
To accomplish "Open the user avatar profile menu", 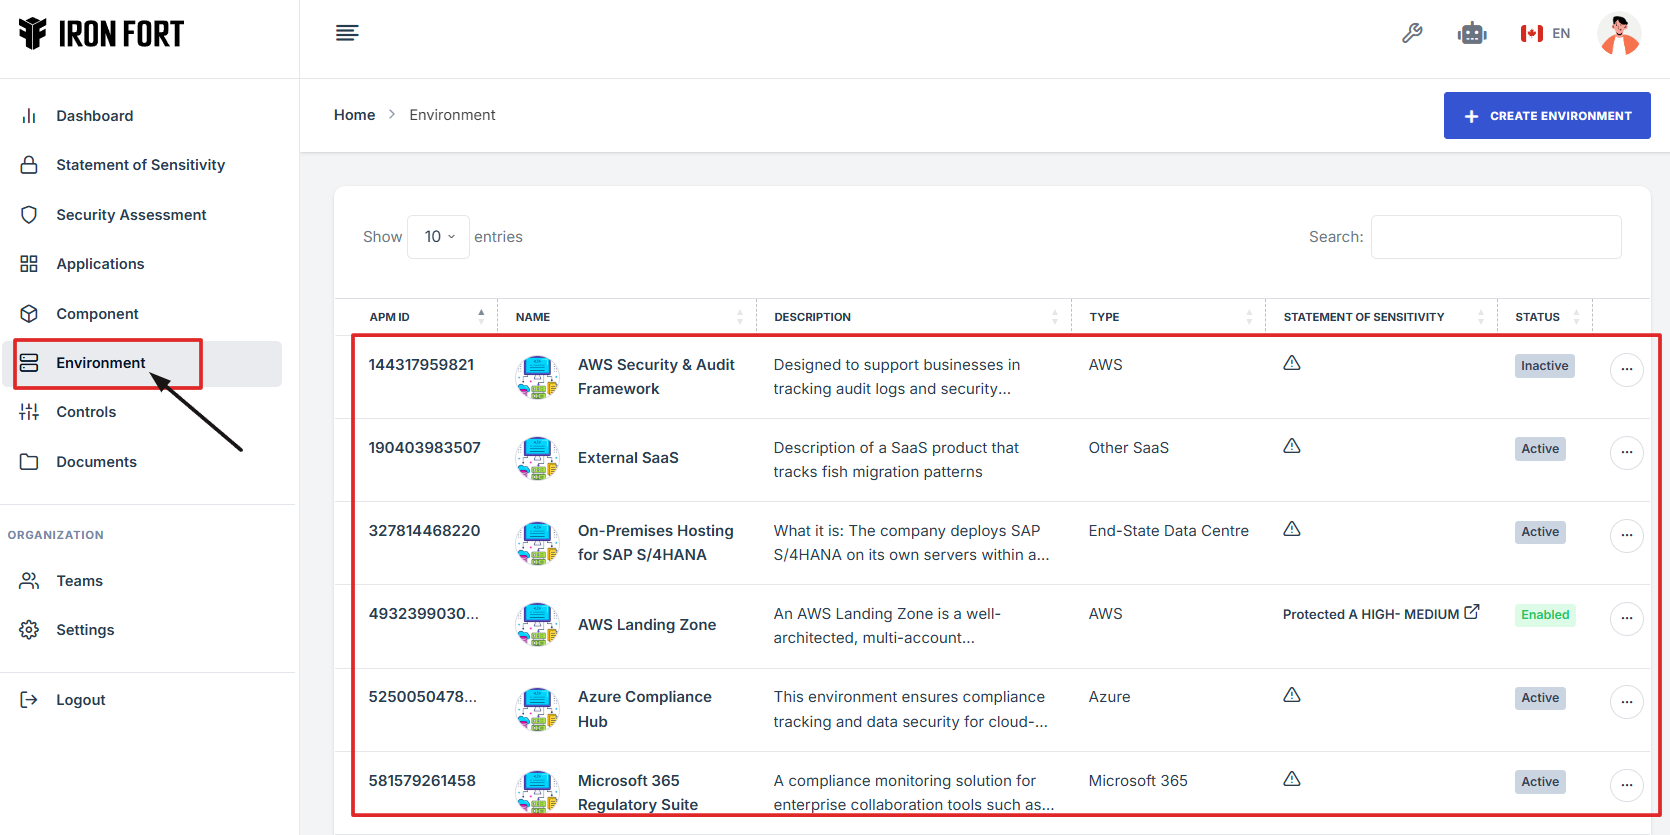I will point(1619,33).
